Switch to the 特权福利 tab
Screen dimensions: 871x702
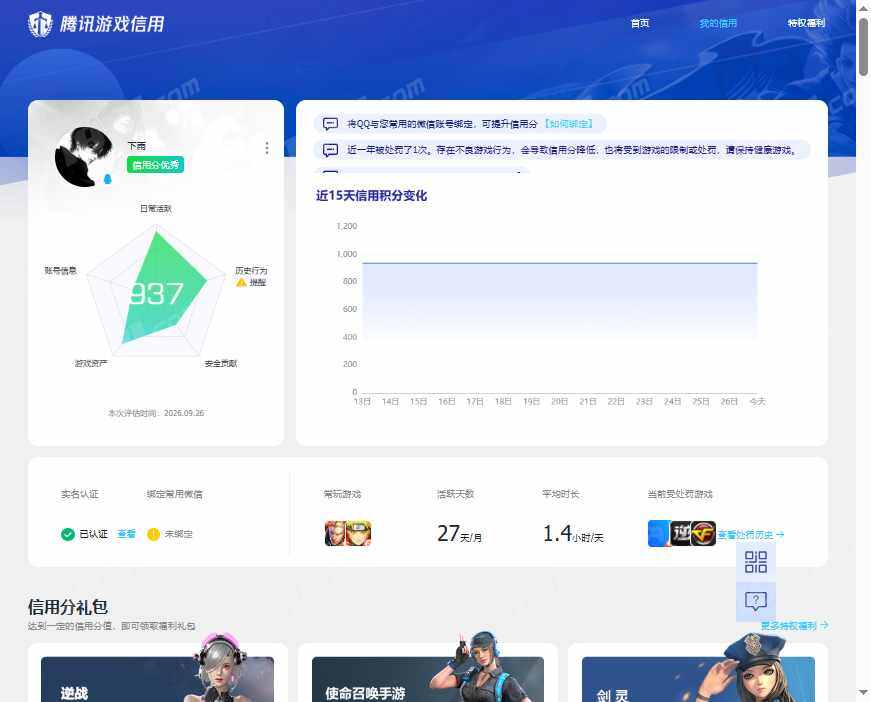pyautogui.click(x=806, y=23)
